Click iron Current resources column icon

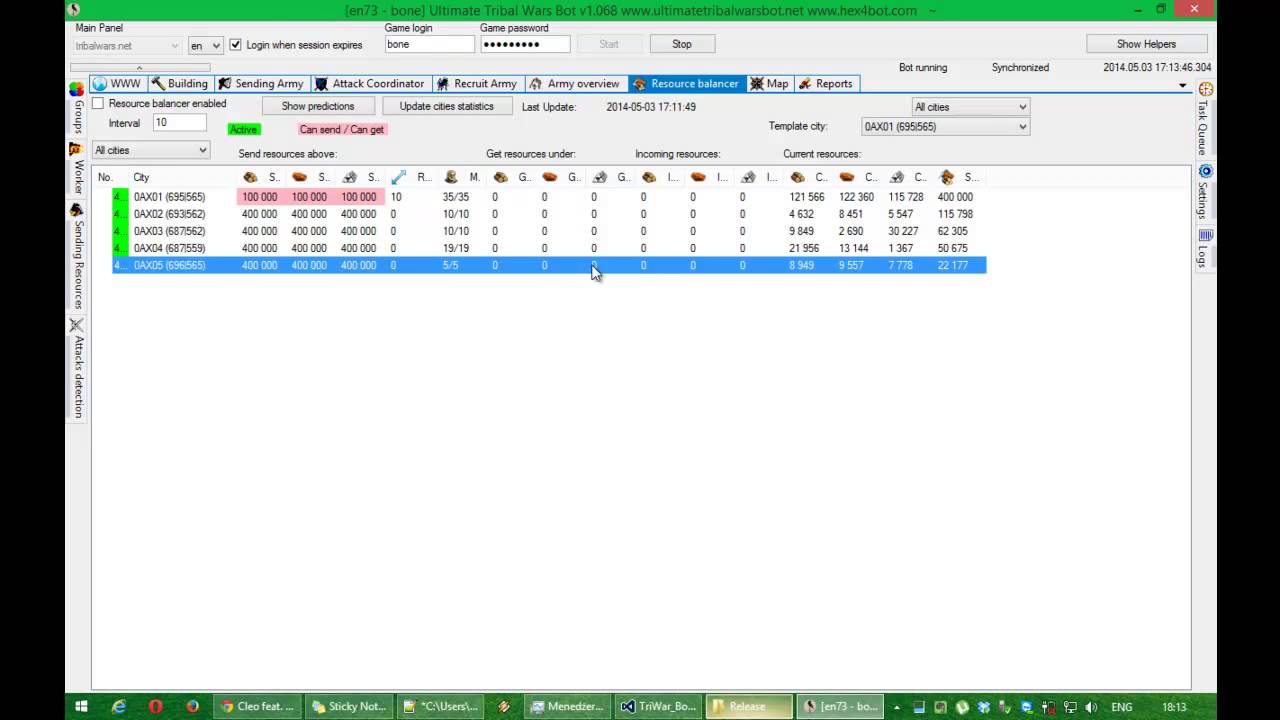tap(897, 177)
